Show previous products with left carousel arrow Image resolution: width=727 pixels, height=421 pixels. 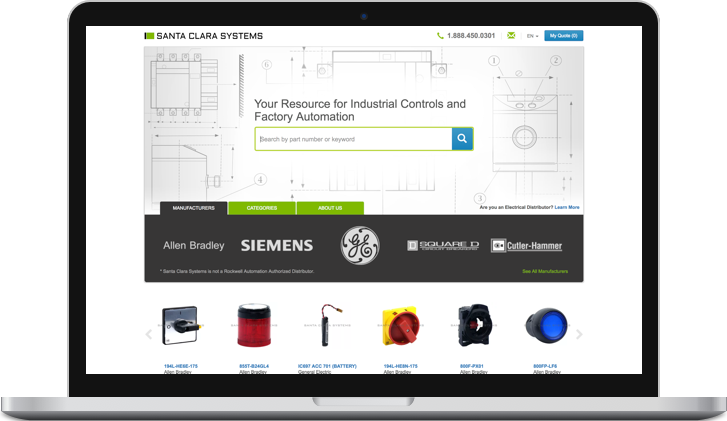click(x=149, y=334)
